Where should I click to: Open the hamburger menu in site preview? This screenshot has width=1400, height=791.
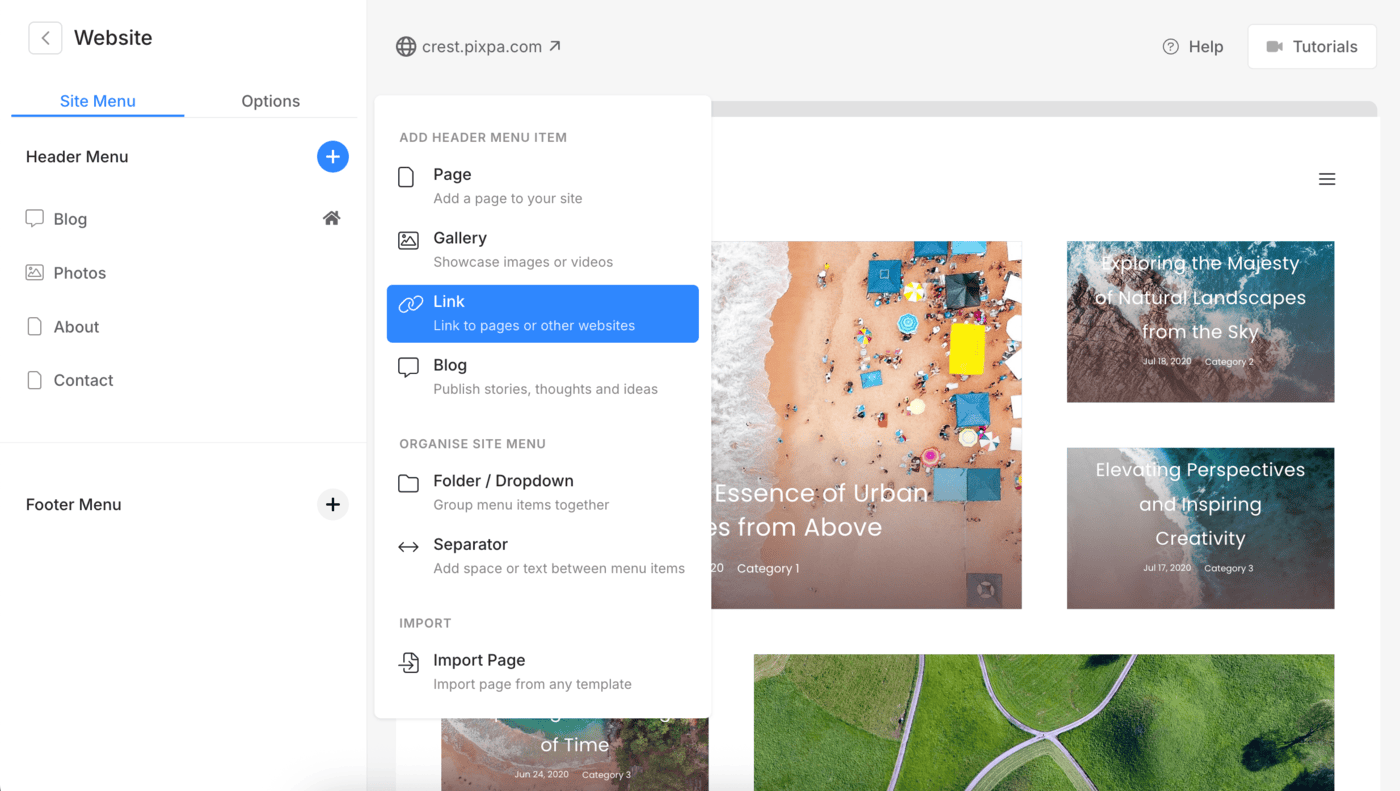coord(1327,179)
